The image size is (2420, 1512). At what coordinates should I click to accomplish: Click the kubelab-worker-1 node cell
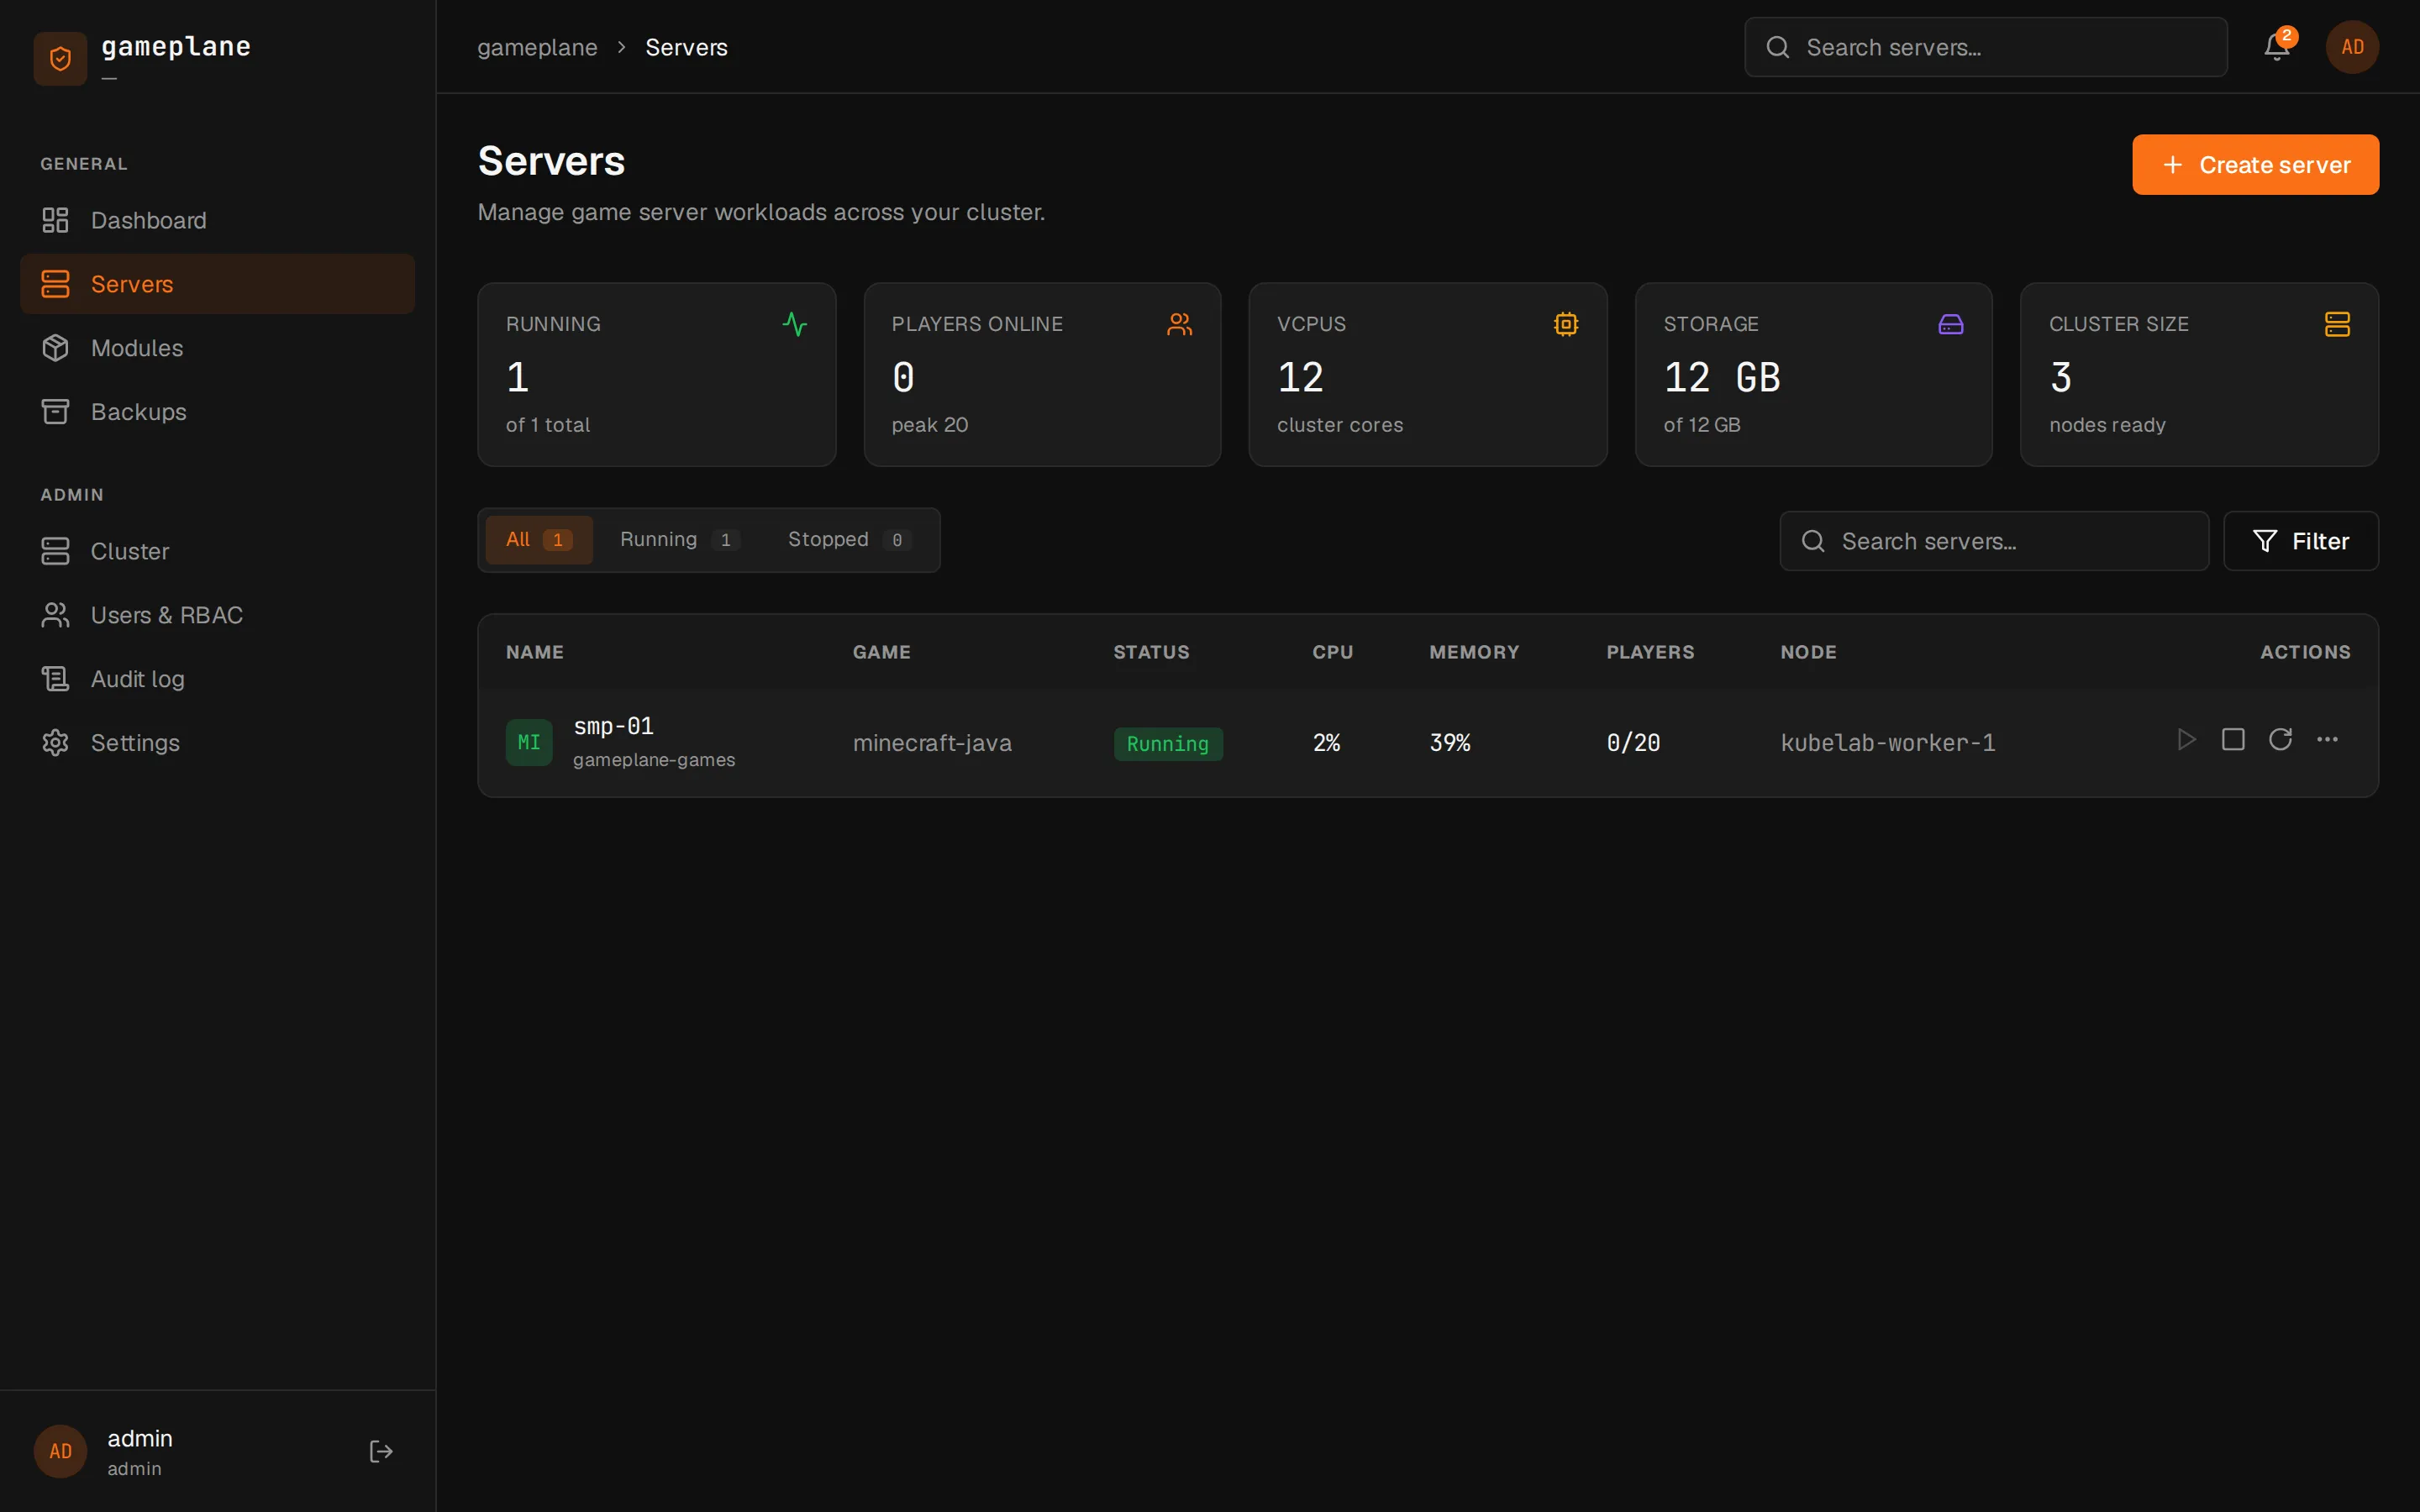[x=1887, y=743]
